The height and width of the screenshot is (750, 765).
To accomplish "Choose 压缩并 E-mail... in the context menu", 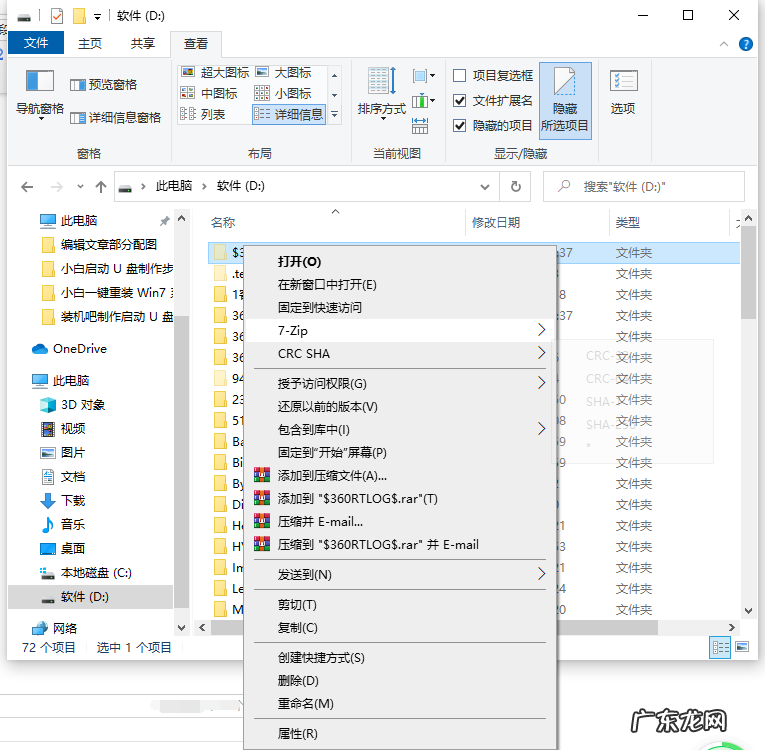I will pos(400,521).
